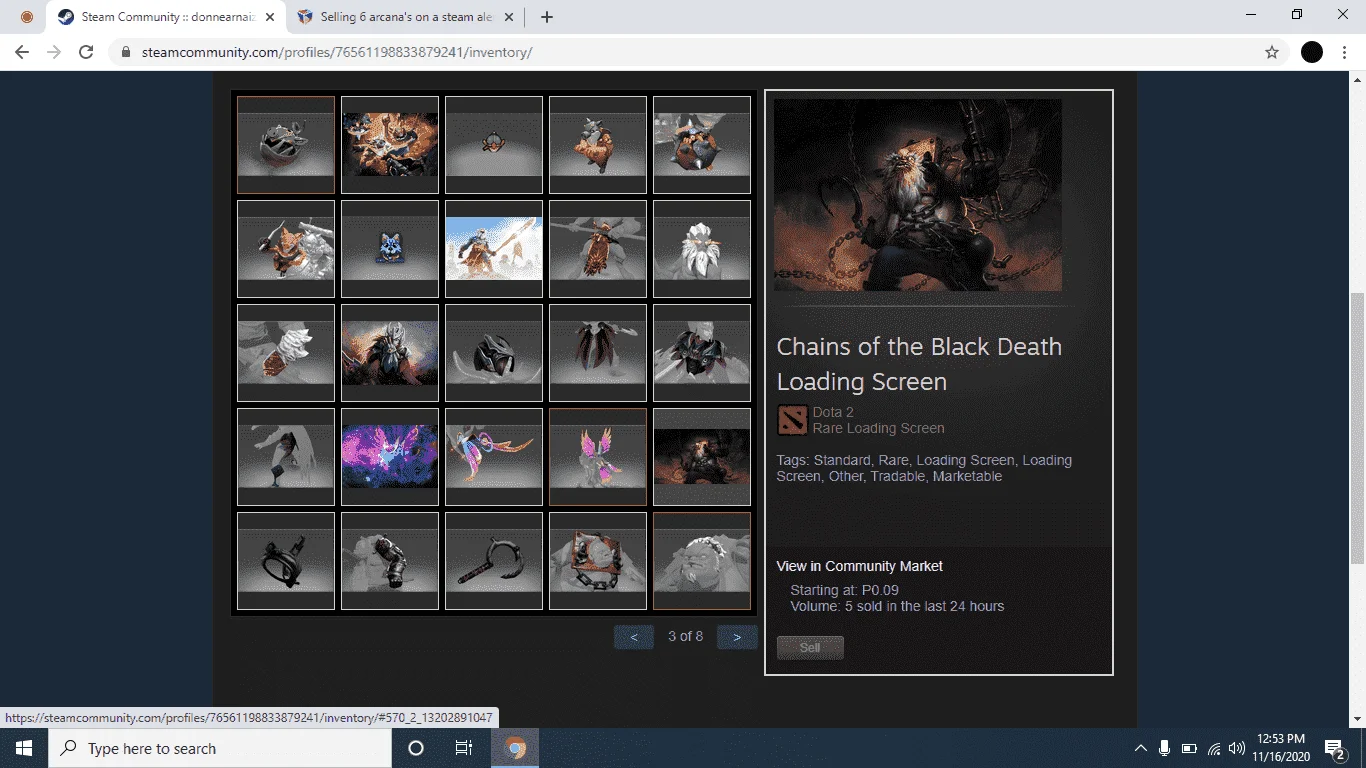The width and height of the screenshot is (1366, 768).
Task: Show hidden system tray icons
Action: [1140, 748]
